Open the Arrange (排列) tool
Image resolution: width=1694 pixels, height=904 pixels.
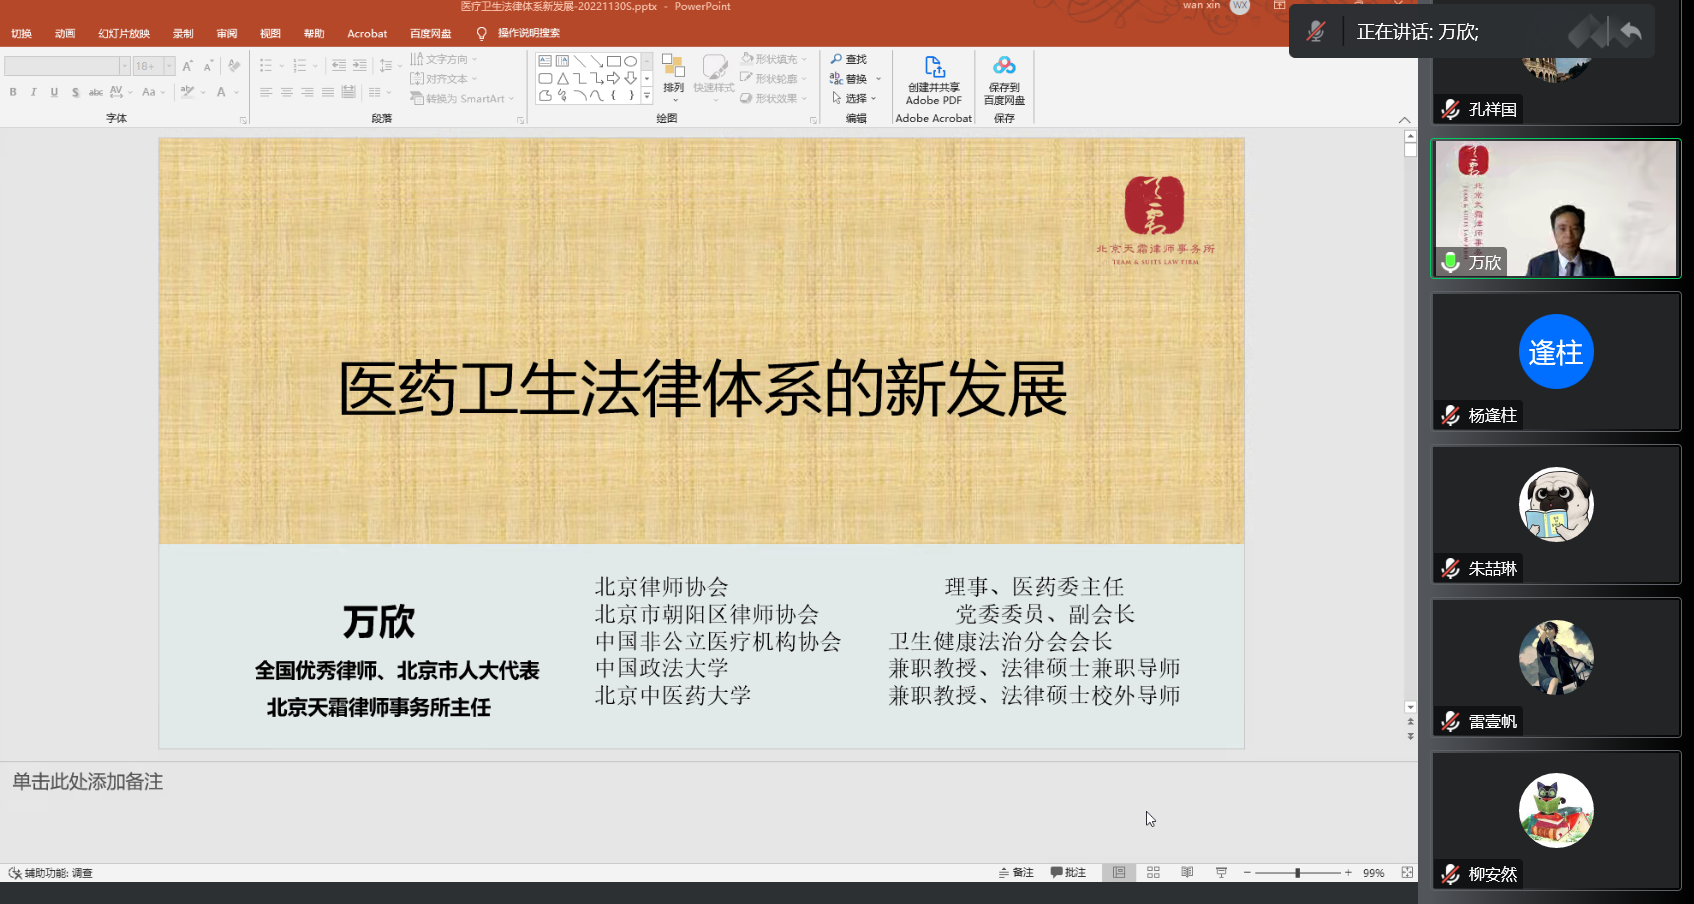click(x=673, y=74)
